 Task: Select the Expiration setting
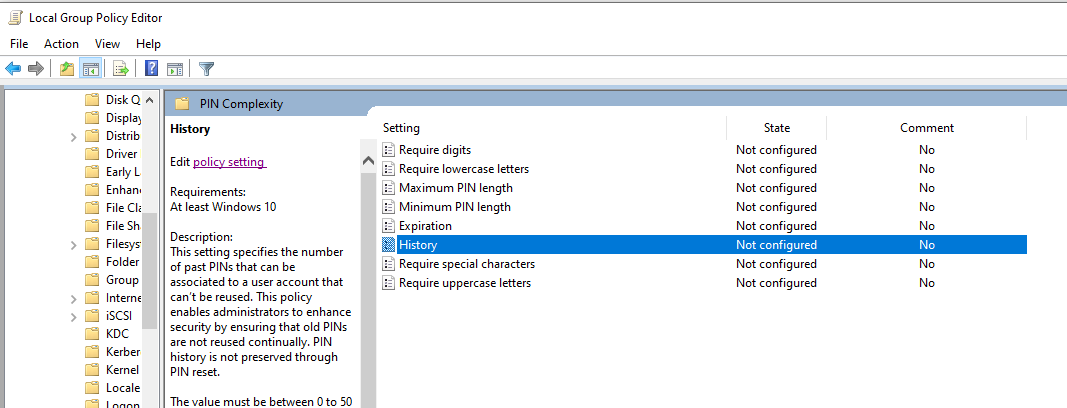pos(425,226)
